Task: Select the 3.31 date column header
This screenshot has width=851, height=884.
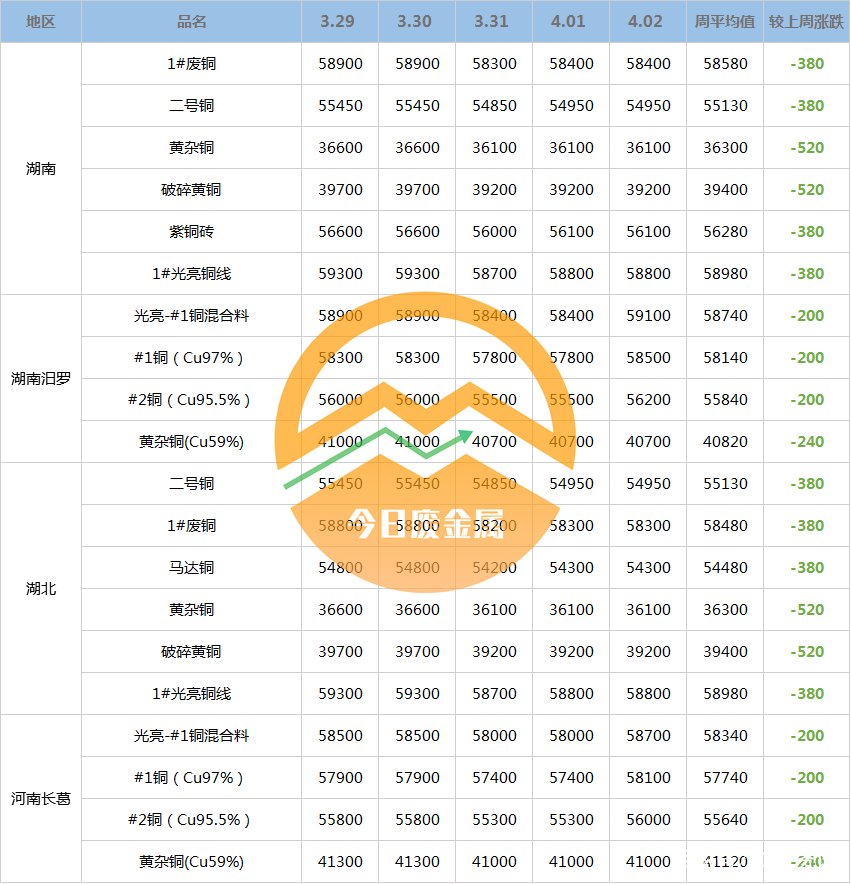Action: 494,21
